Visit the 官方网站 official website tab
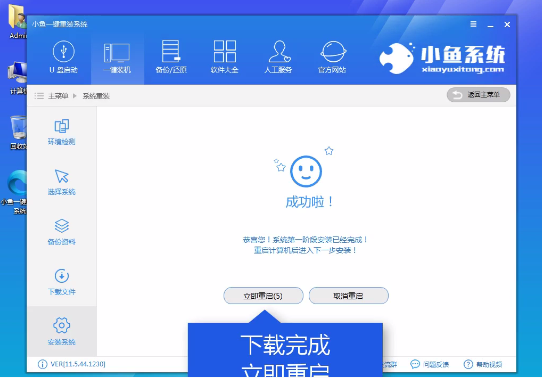The height and width of the screenshot is (378, 542). click(332, 57)
